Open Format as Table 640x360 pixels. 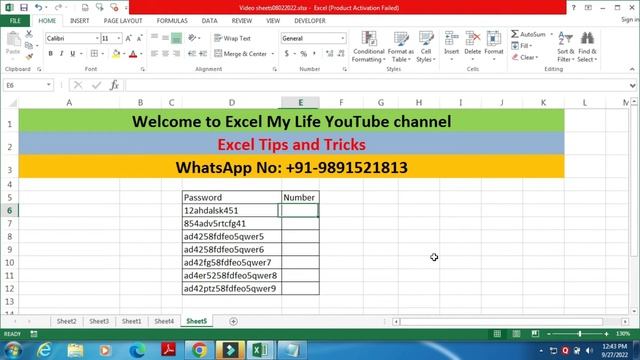(x=400, y=47)
